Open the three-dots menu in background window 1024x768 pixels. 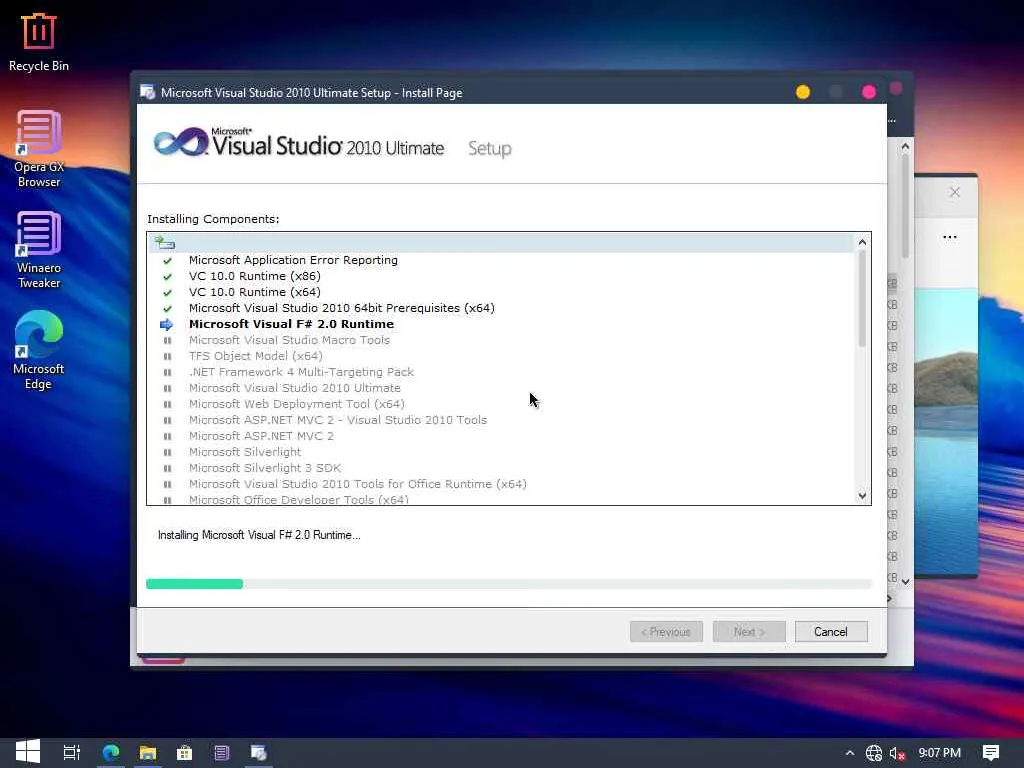click(x=950, y=237)
